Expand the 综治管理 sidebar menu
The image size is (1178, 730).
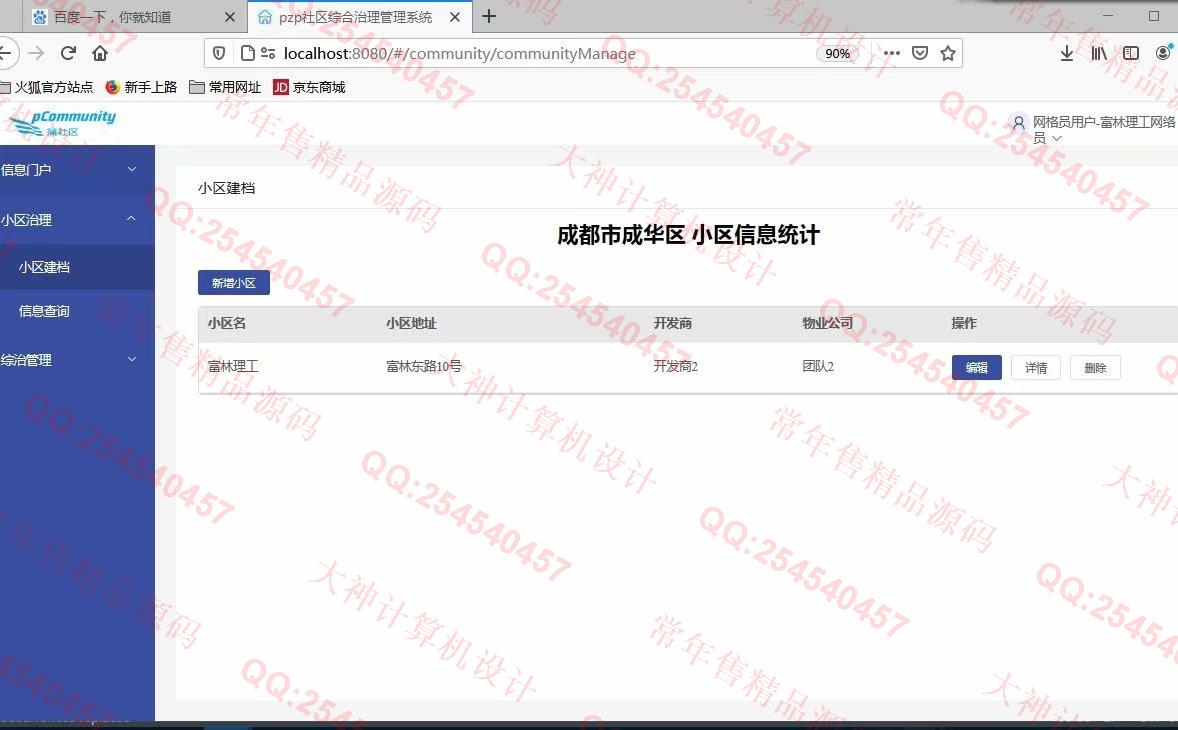tap(77, 360)
